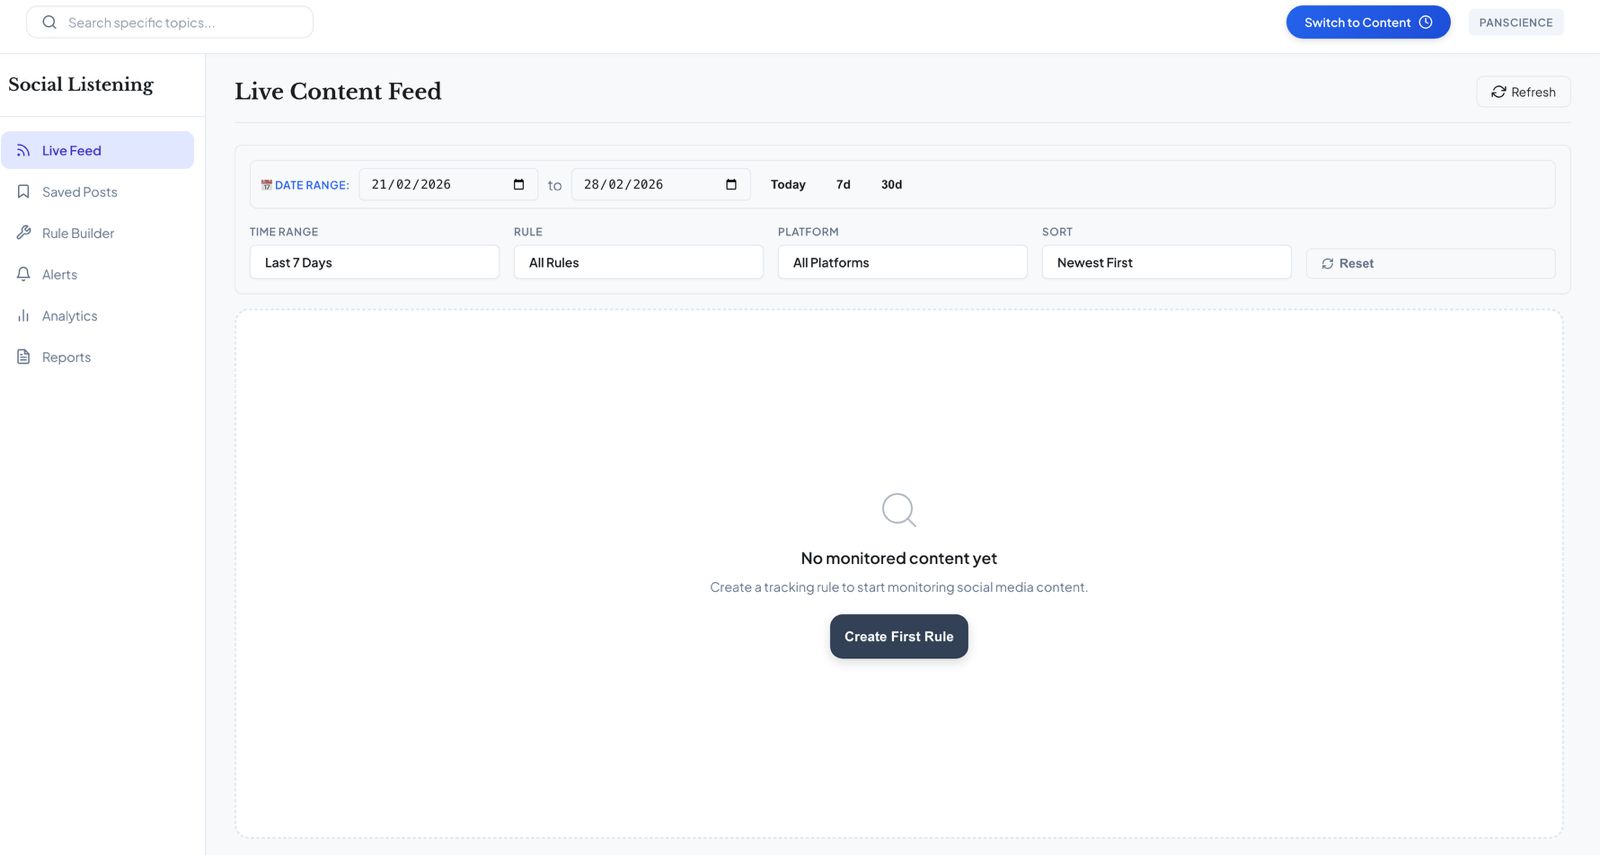Open the start date calendar picker icon

[518, 184]
